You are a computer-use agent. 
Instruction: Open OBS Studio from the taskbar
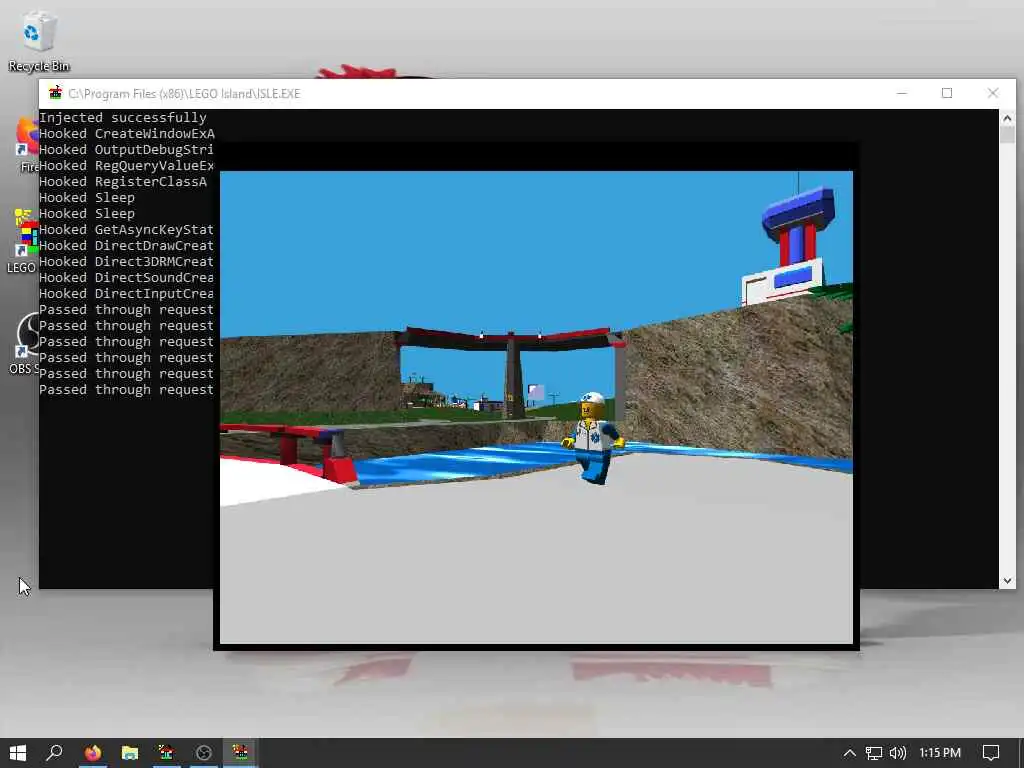coord(204,753)
